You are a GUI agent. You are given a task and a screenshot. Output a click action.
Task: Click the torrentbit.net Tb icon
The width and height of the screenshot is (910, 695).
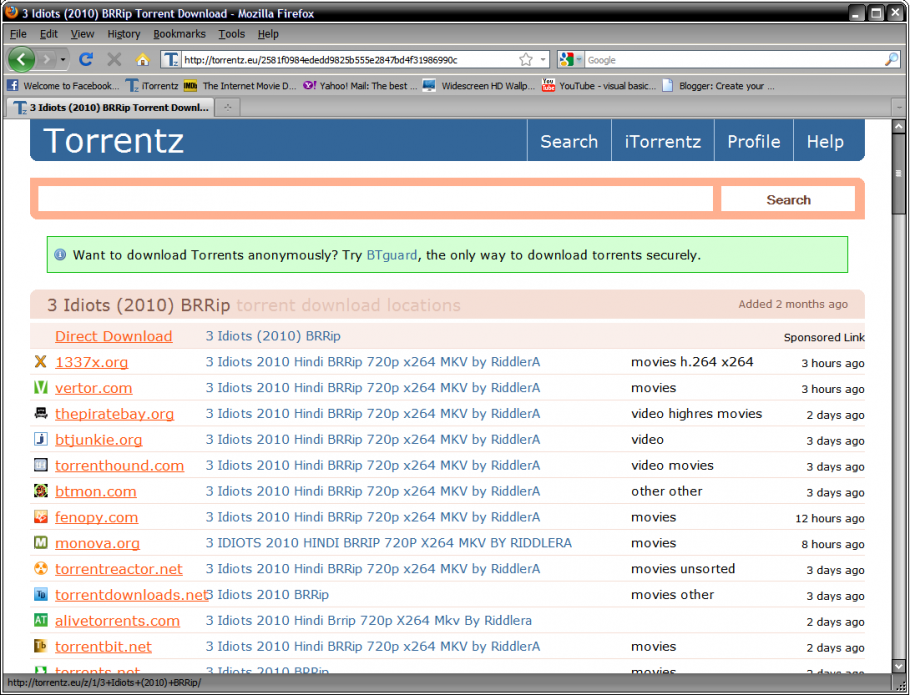[41, 646]
